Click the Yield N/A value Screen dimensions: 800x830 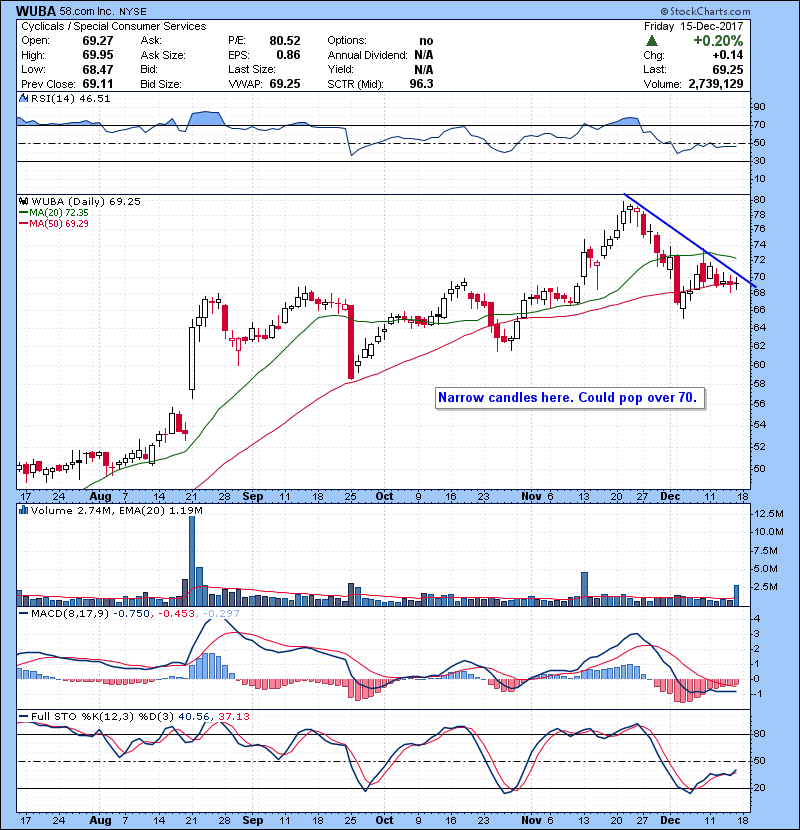[x=424, y=69]
